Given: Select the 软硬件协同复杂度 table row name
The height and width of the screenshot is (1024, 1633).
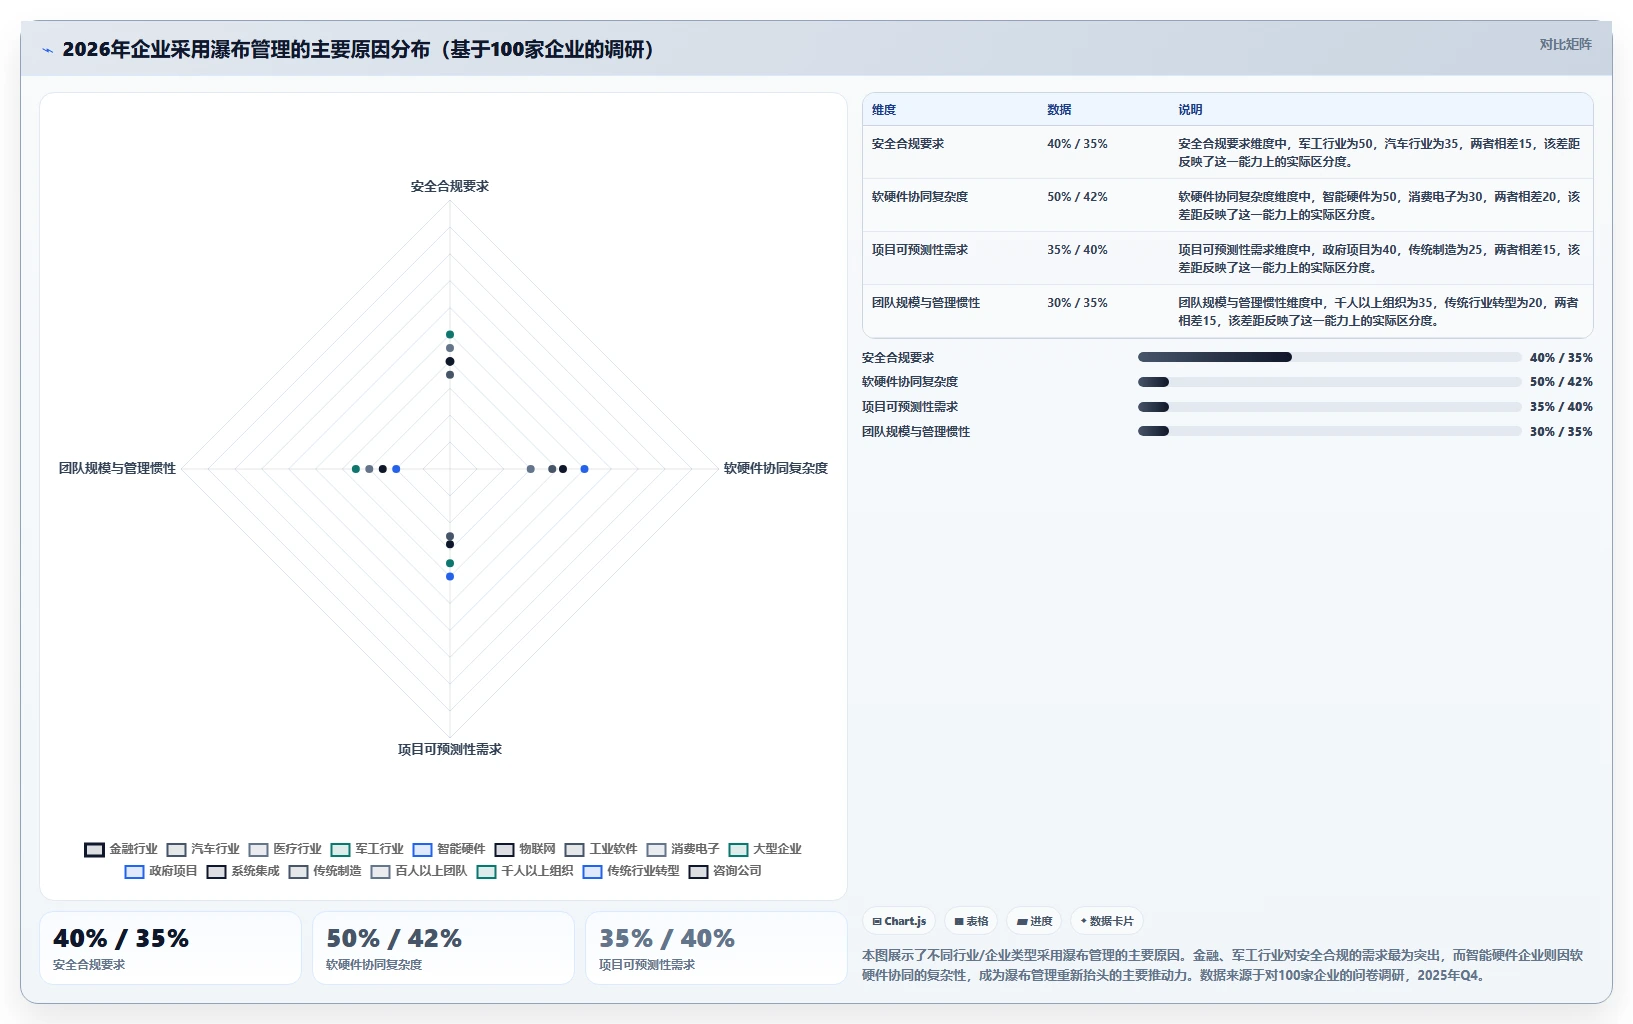Looking at the screenshot, I should (920, 197).
